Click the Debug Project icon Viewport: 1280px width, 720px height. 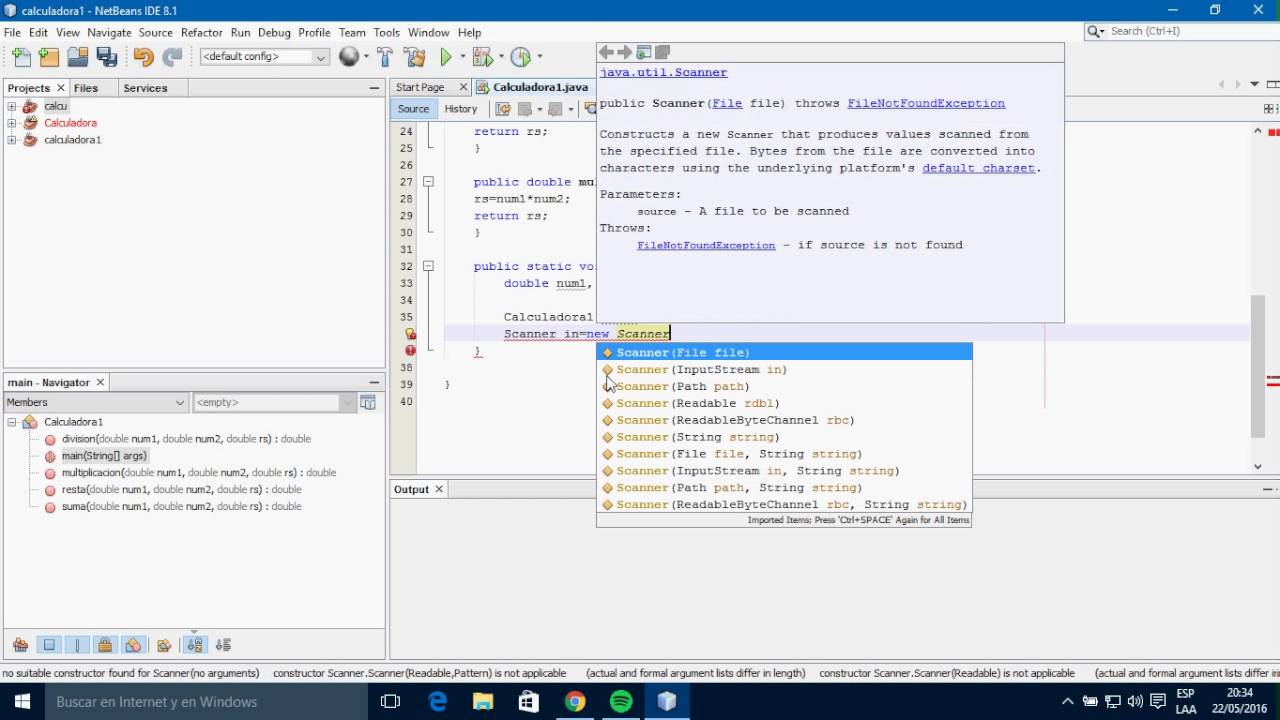coord(481,57)
